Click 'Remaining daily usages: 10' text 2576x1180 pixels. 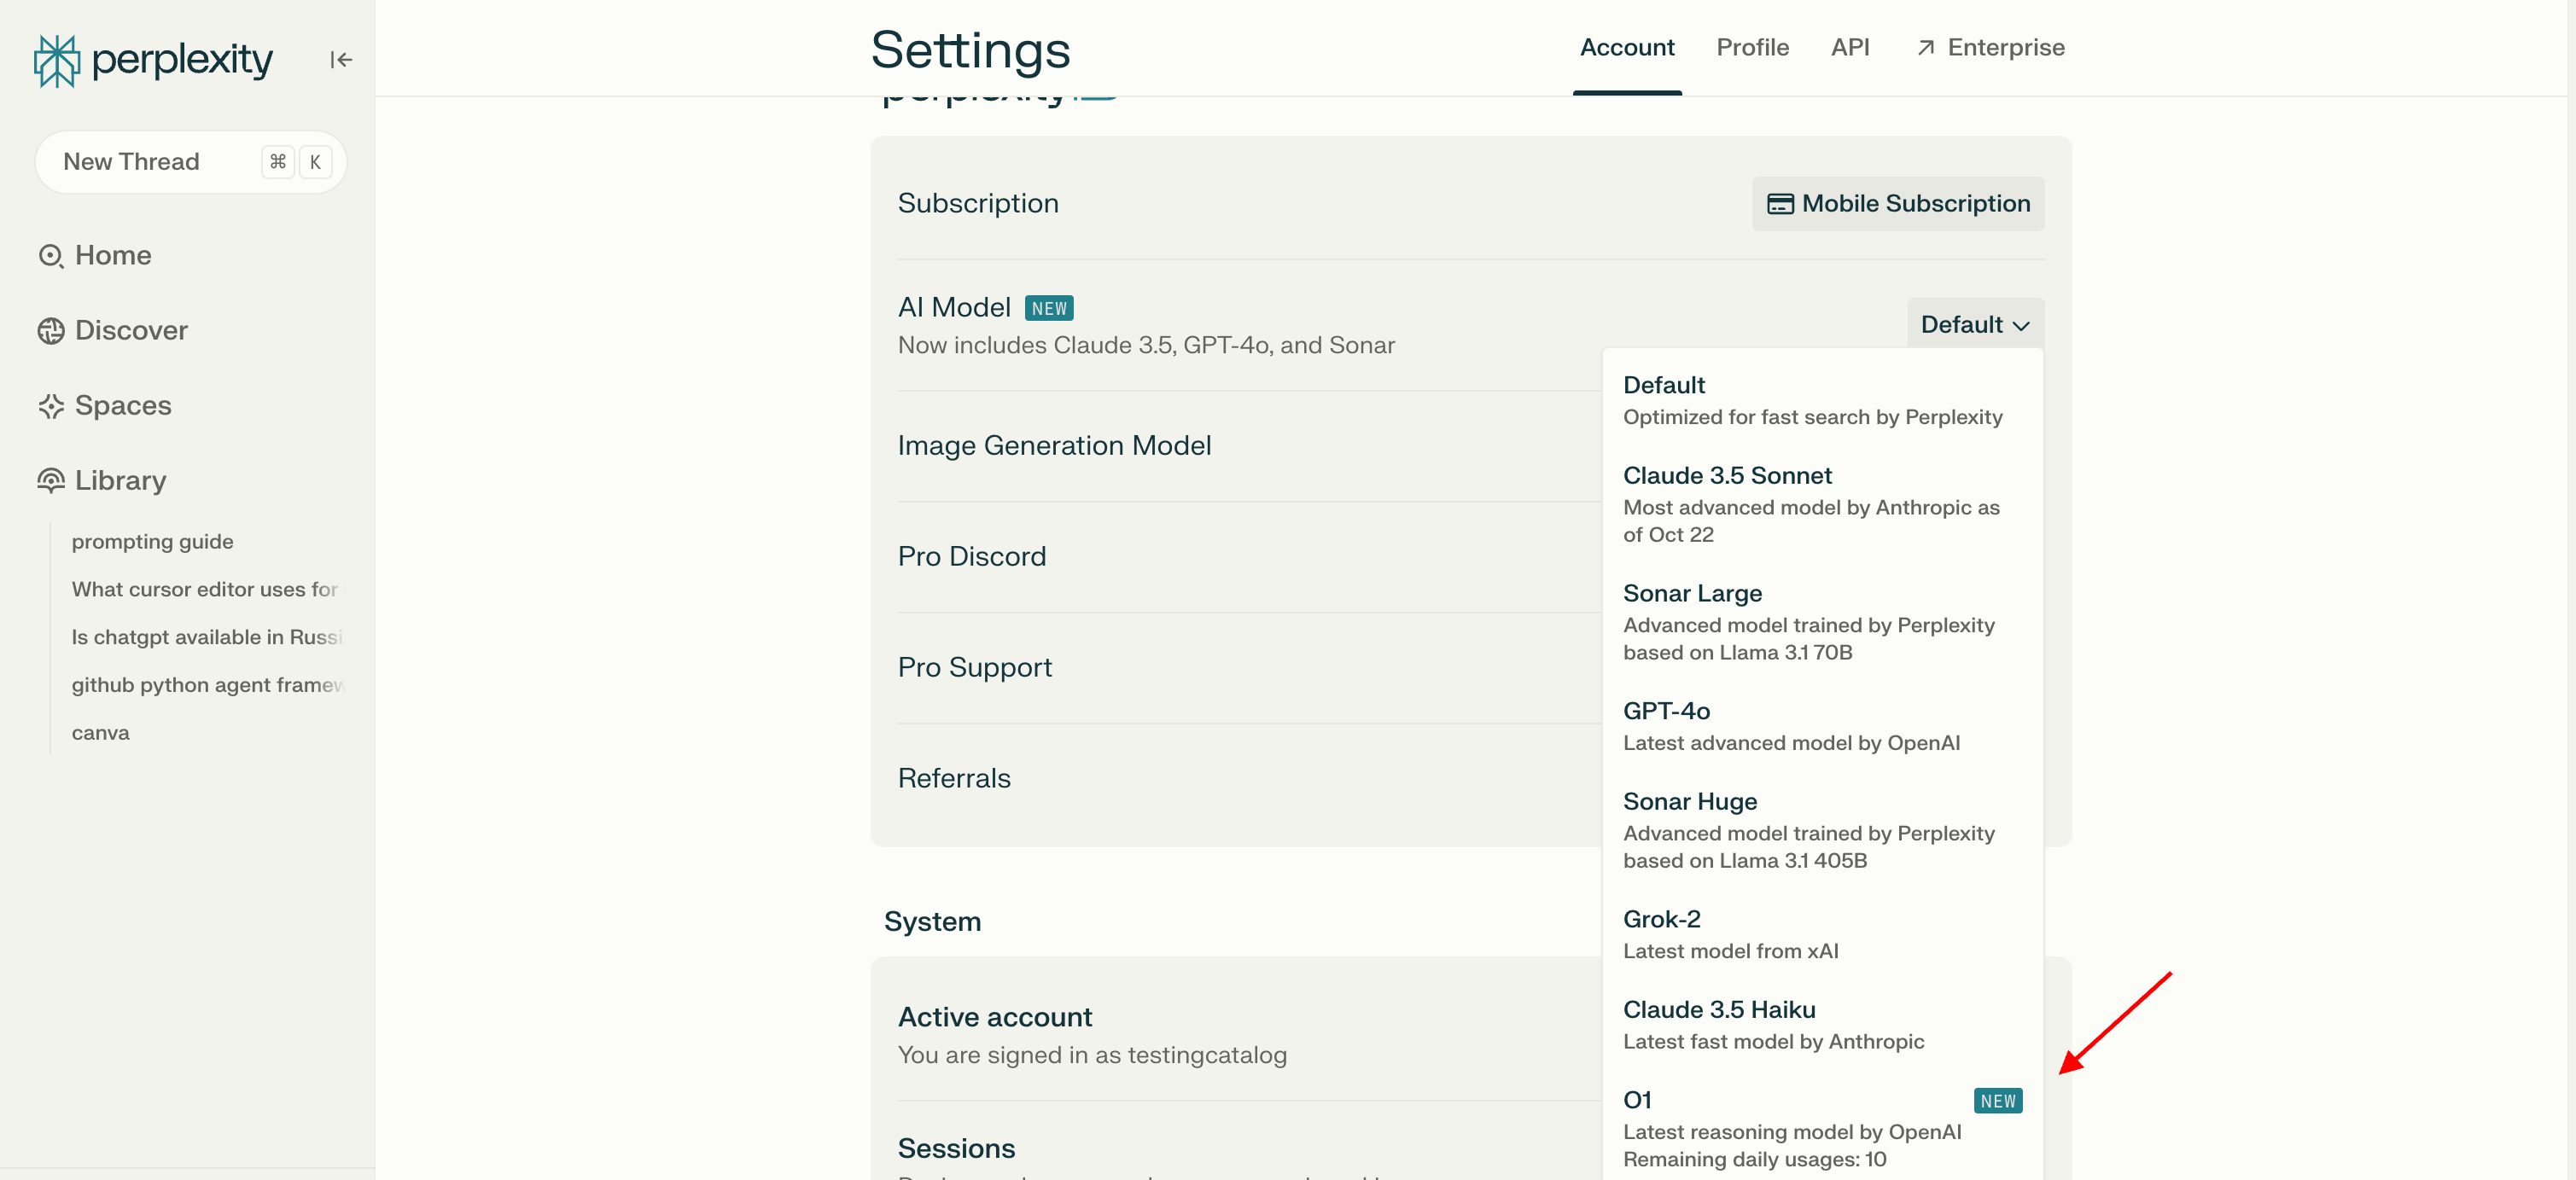(x=1754, y=1159)
